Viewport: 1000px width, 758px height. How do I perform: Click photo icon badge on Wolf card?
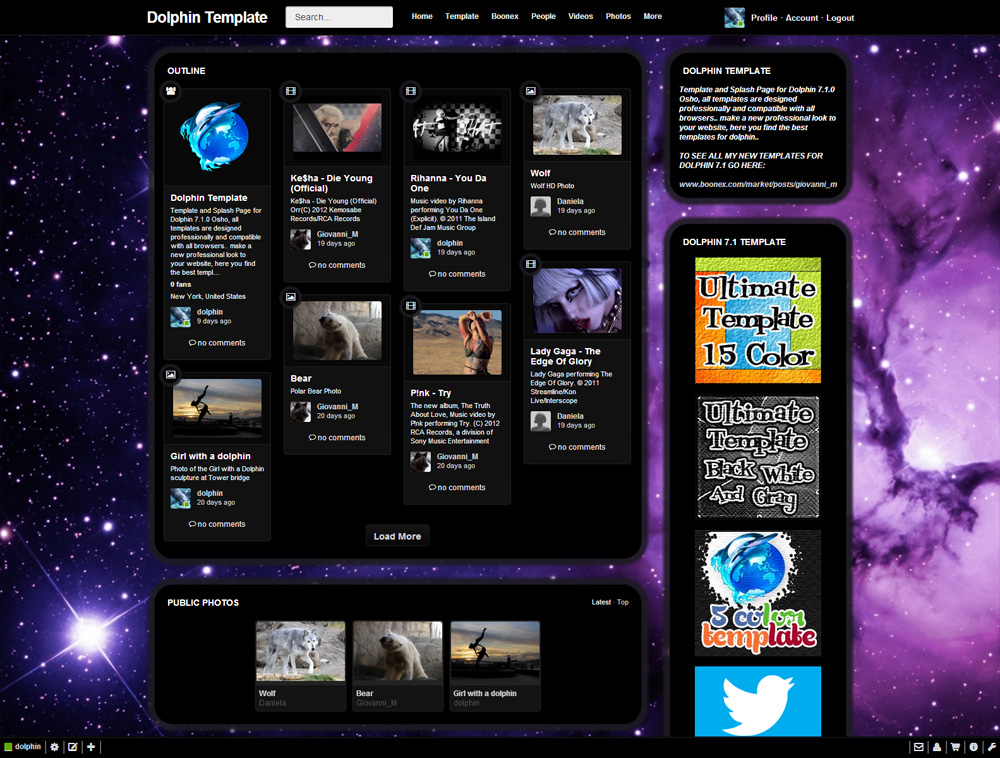pos(531,91)
